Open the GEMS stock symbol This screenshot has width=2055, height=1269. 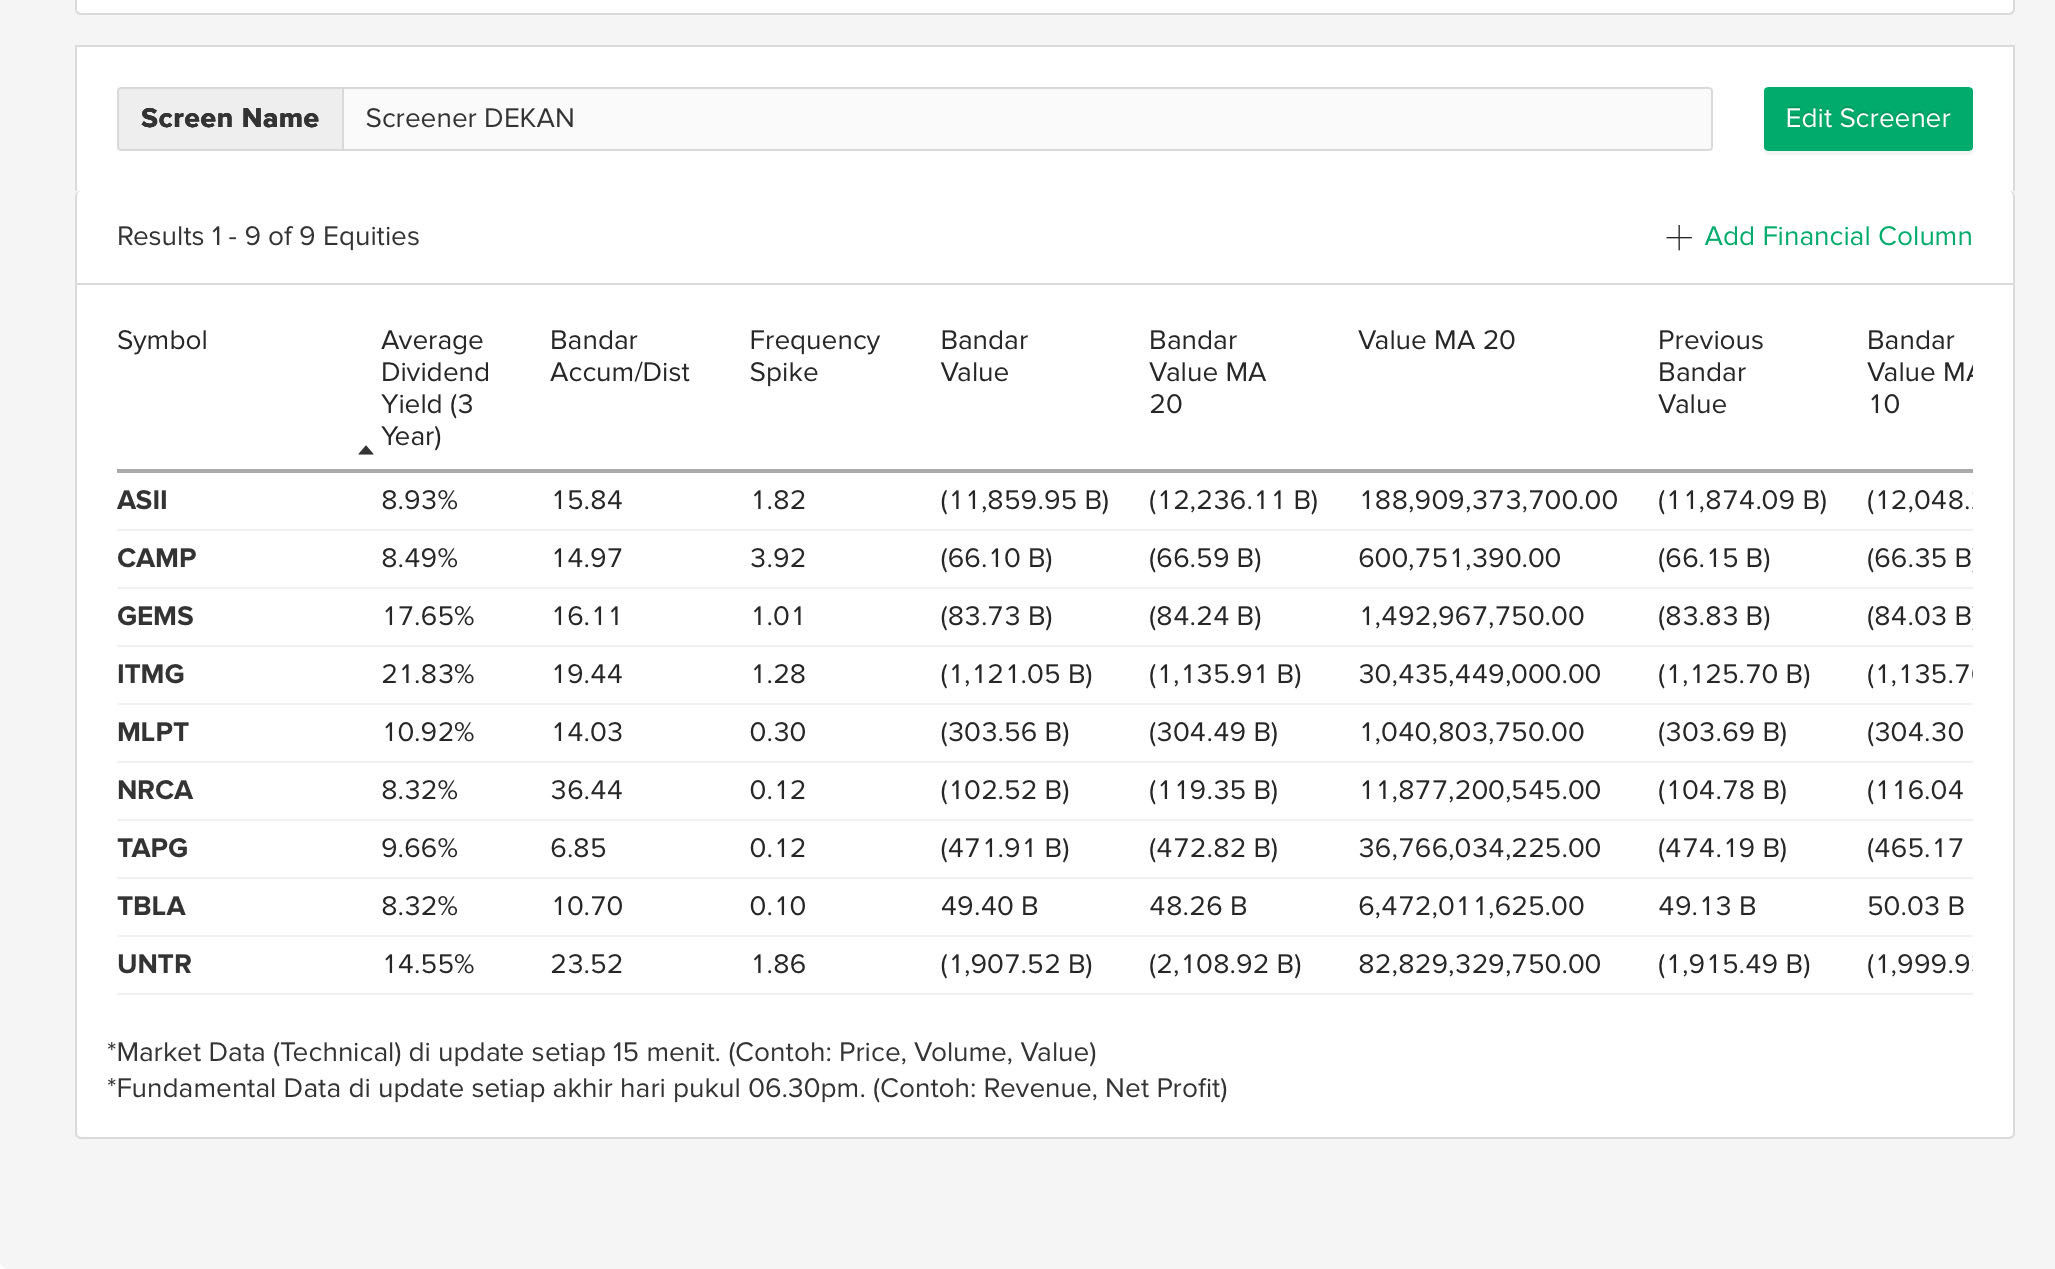coord(155,616)
